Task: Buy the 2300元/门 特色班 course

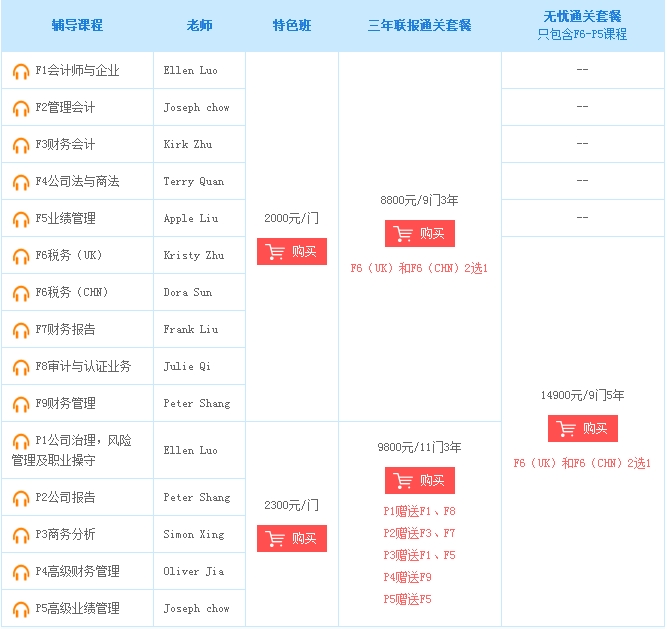Action: coord(292,539)
